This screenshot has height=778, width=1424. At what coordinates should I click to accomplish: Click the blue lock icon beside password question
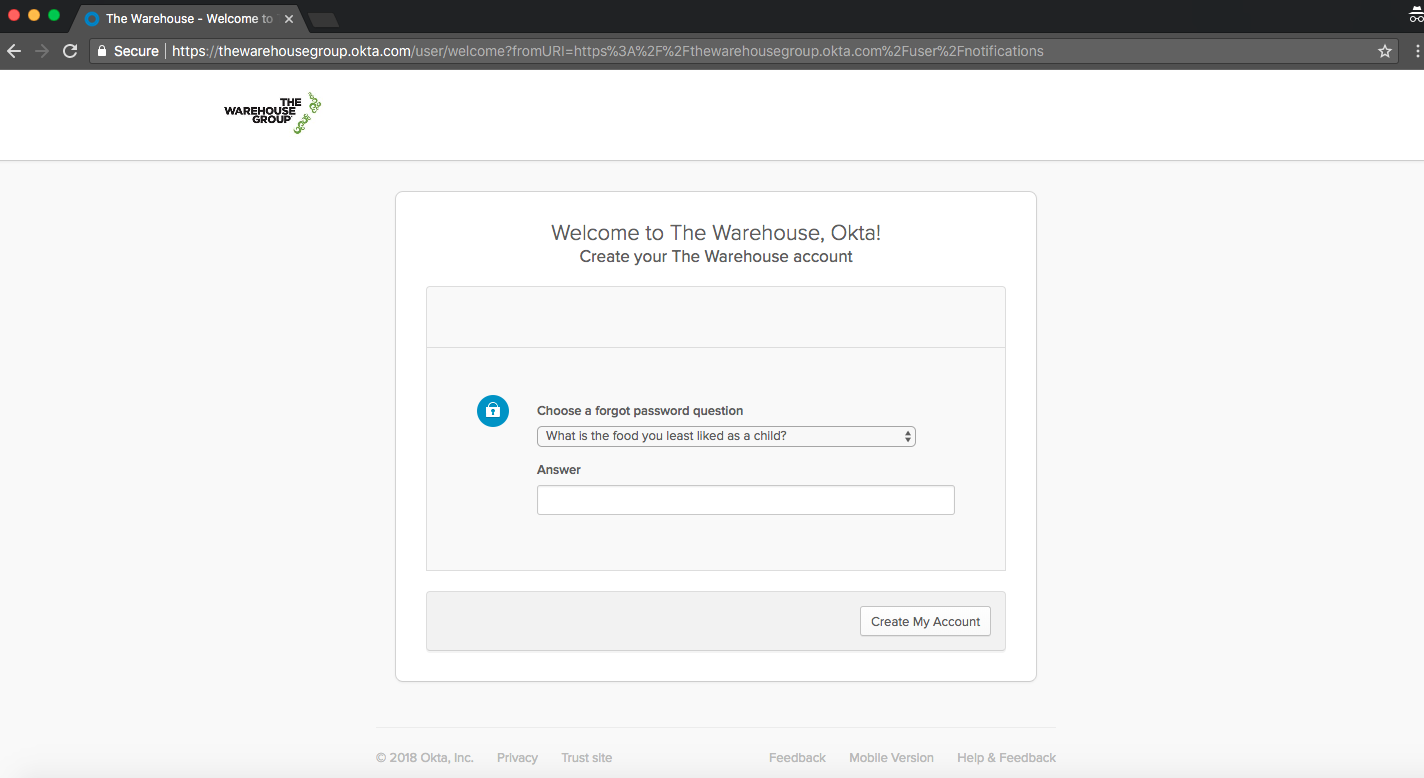[493, 410]
